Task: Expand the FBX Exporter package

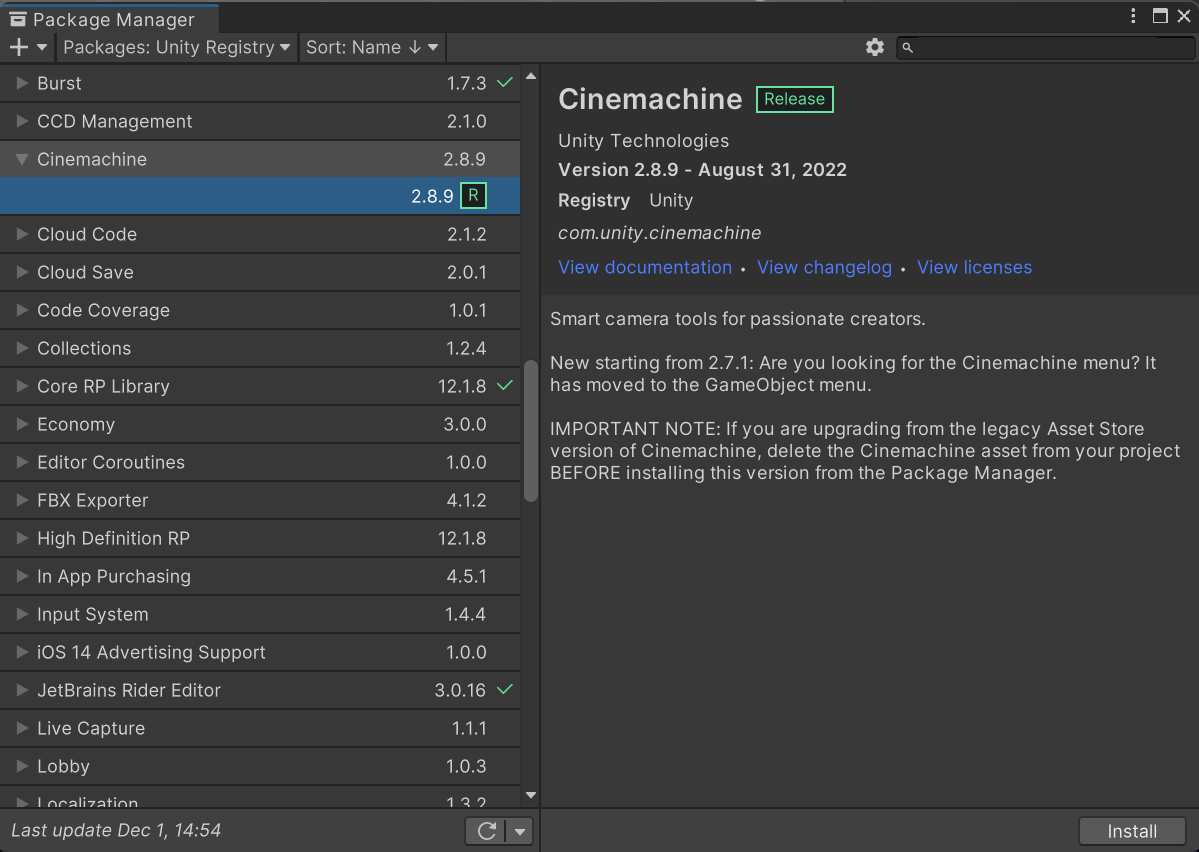Action: click(x=22, y=500)
